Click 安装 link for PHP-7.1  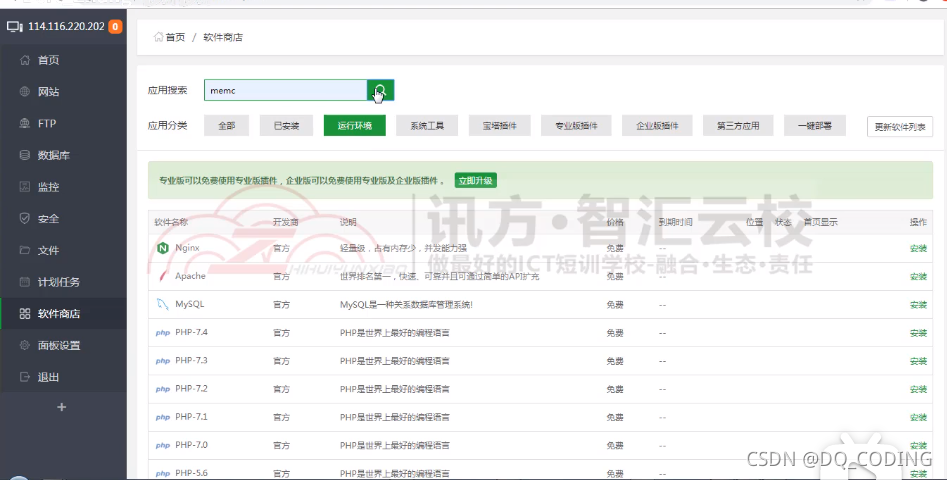pyautogui.click(x=918, y=418)
